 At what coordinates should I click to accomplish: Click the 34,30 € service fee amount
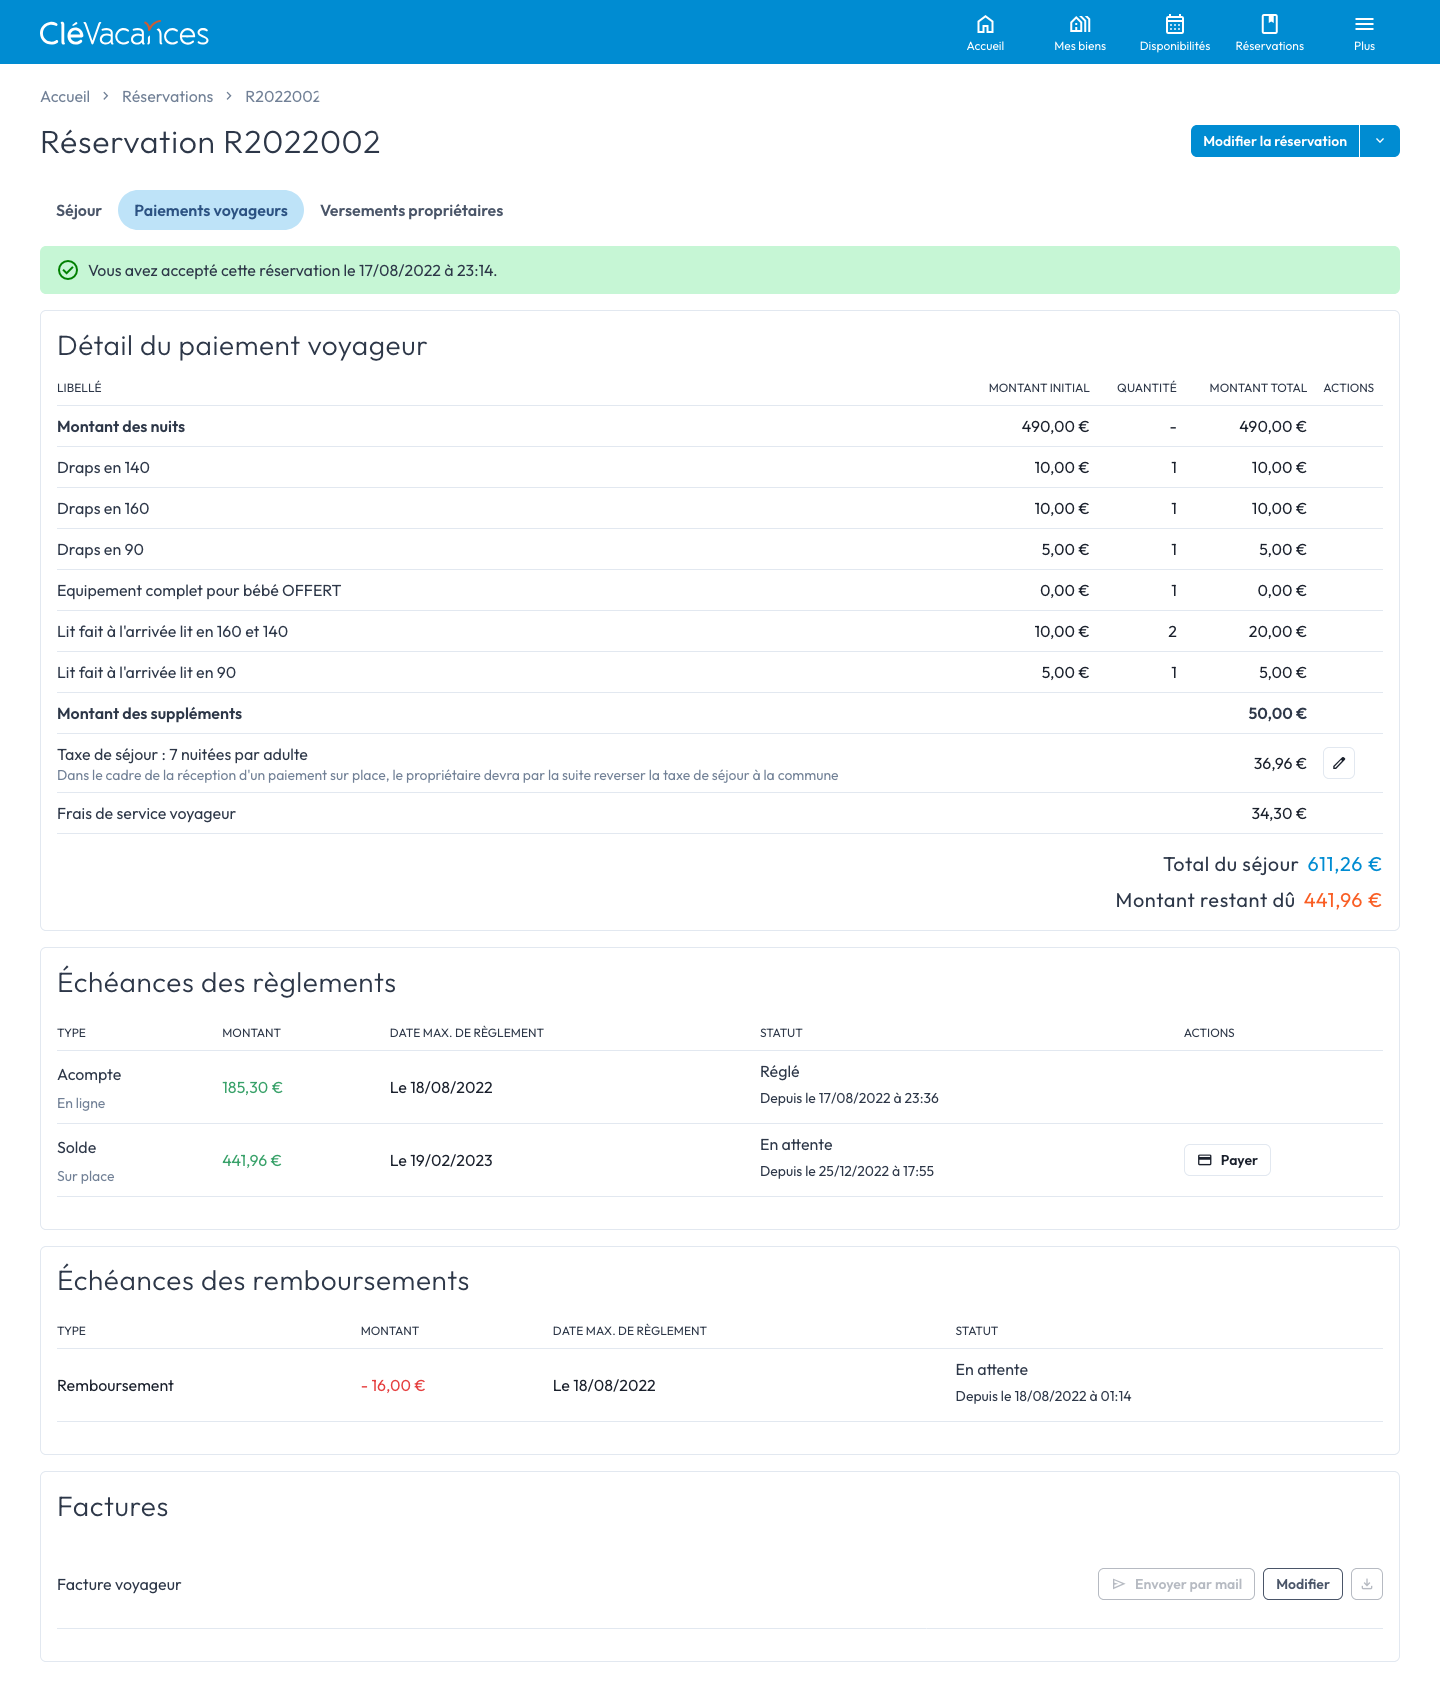[1279, 813]
